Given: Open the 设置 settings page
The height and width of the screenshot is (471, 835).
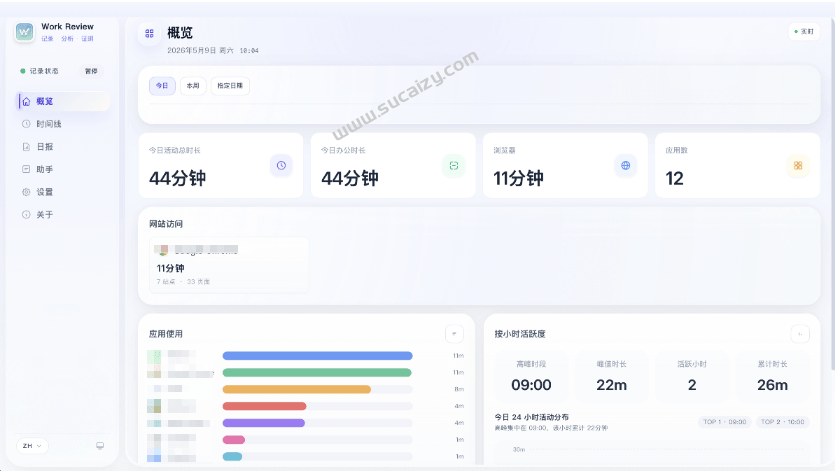Looking at the screenshot, I should point(63,192).
